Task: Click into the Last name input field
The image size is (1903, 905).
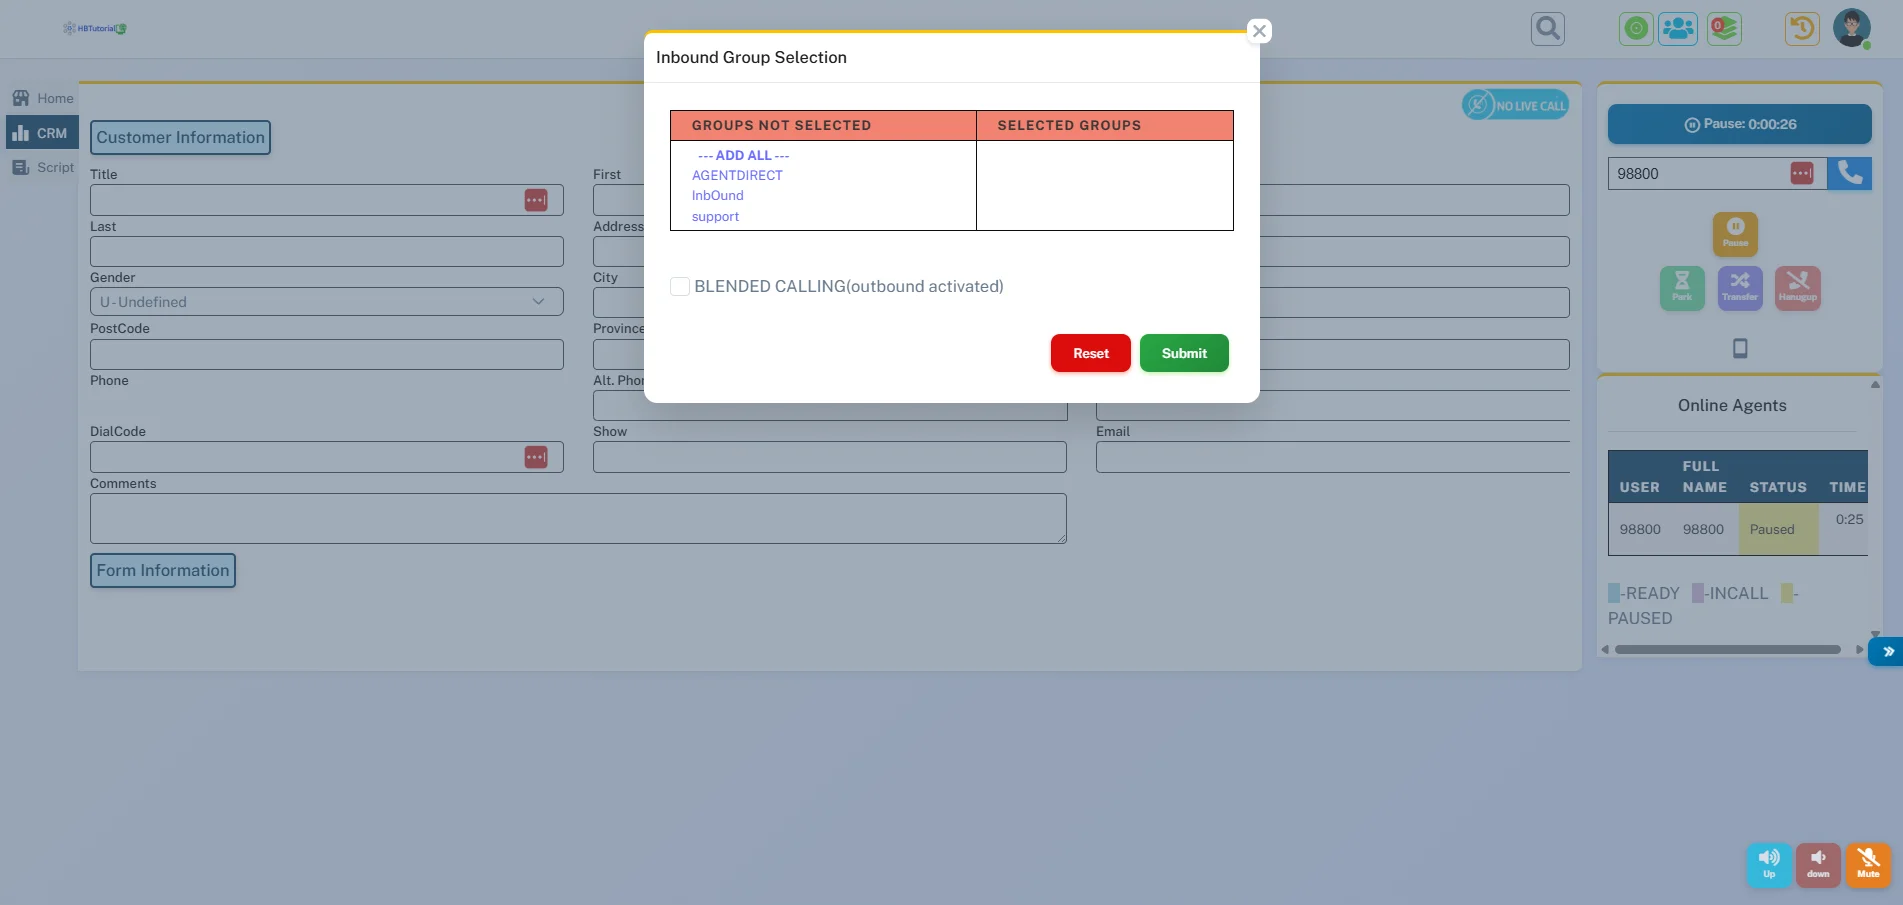Action: (x=326, y=251)
